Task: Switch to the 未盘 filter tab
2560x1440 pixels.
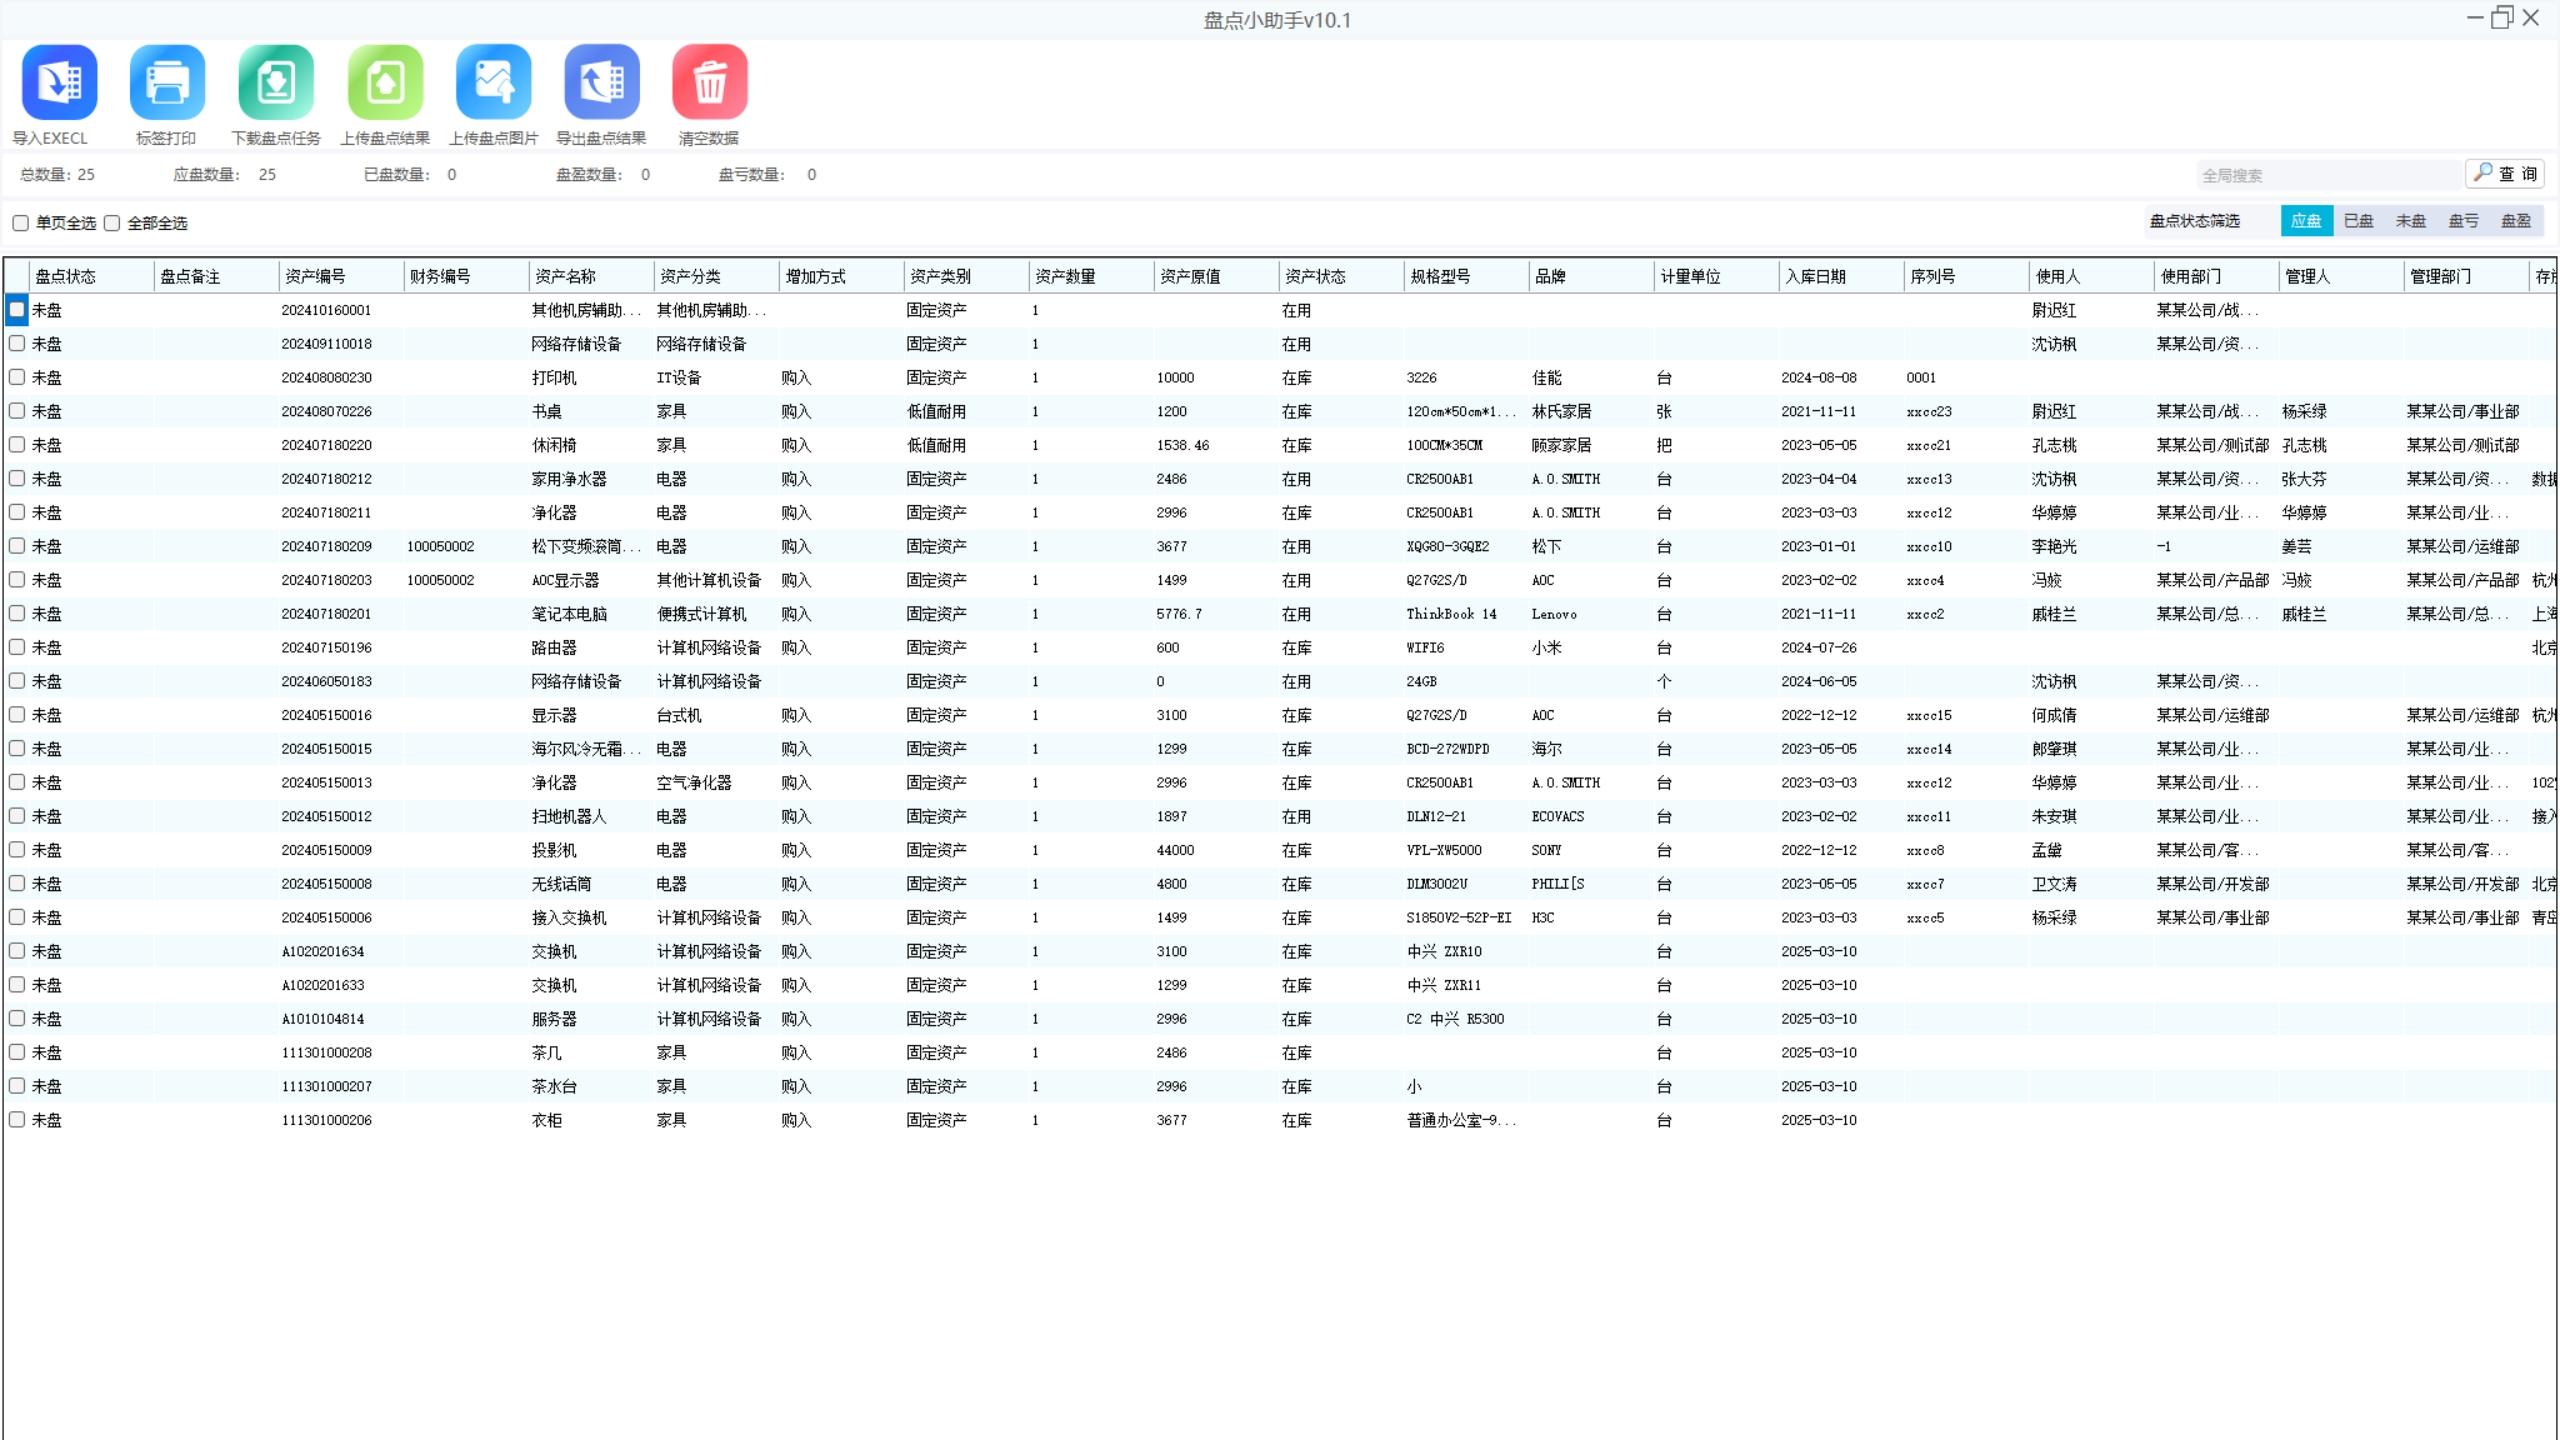Action: 2410,220
